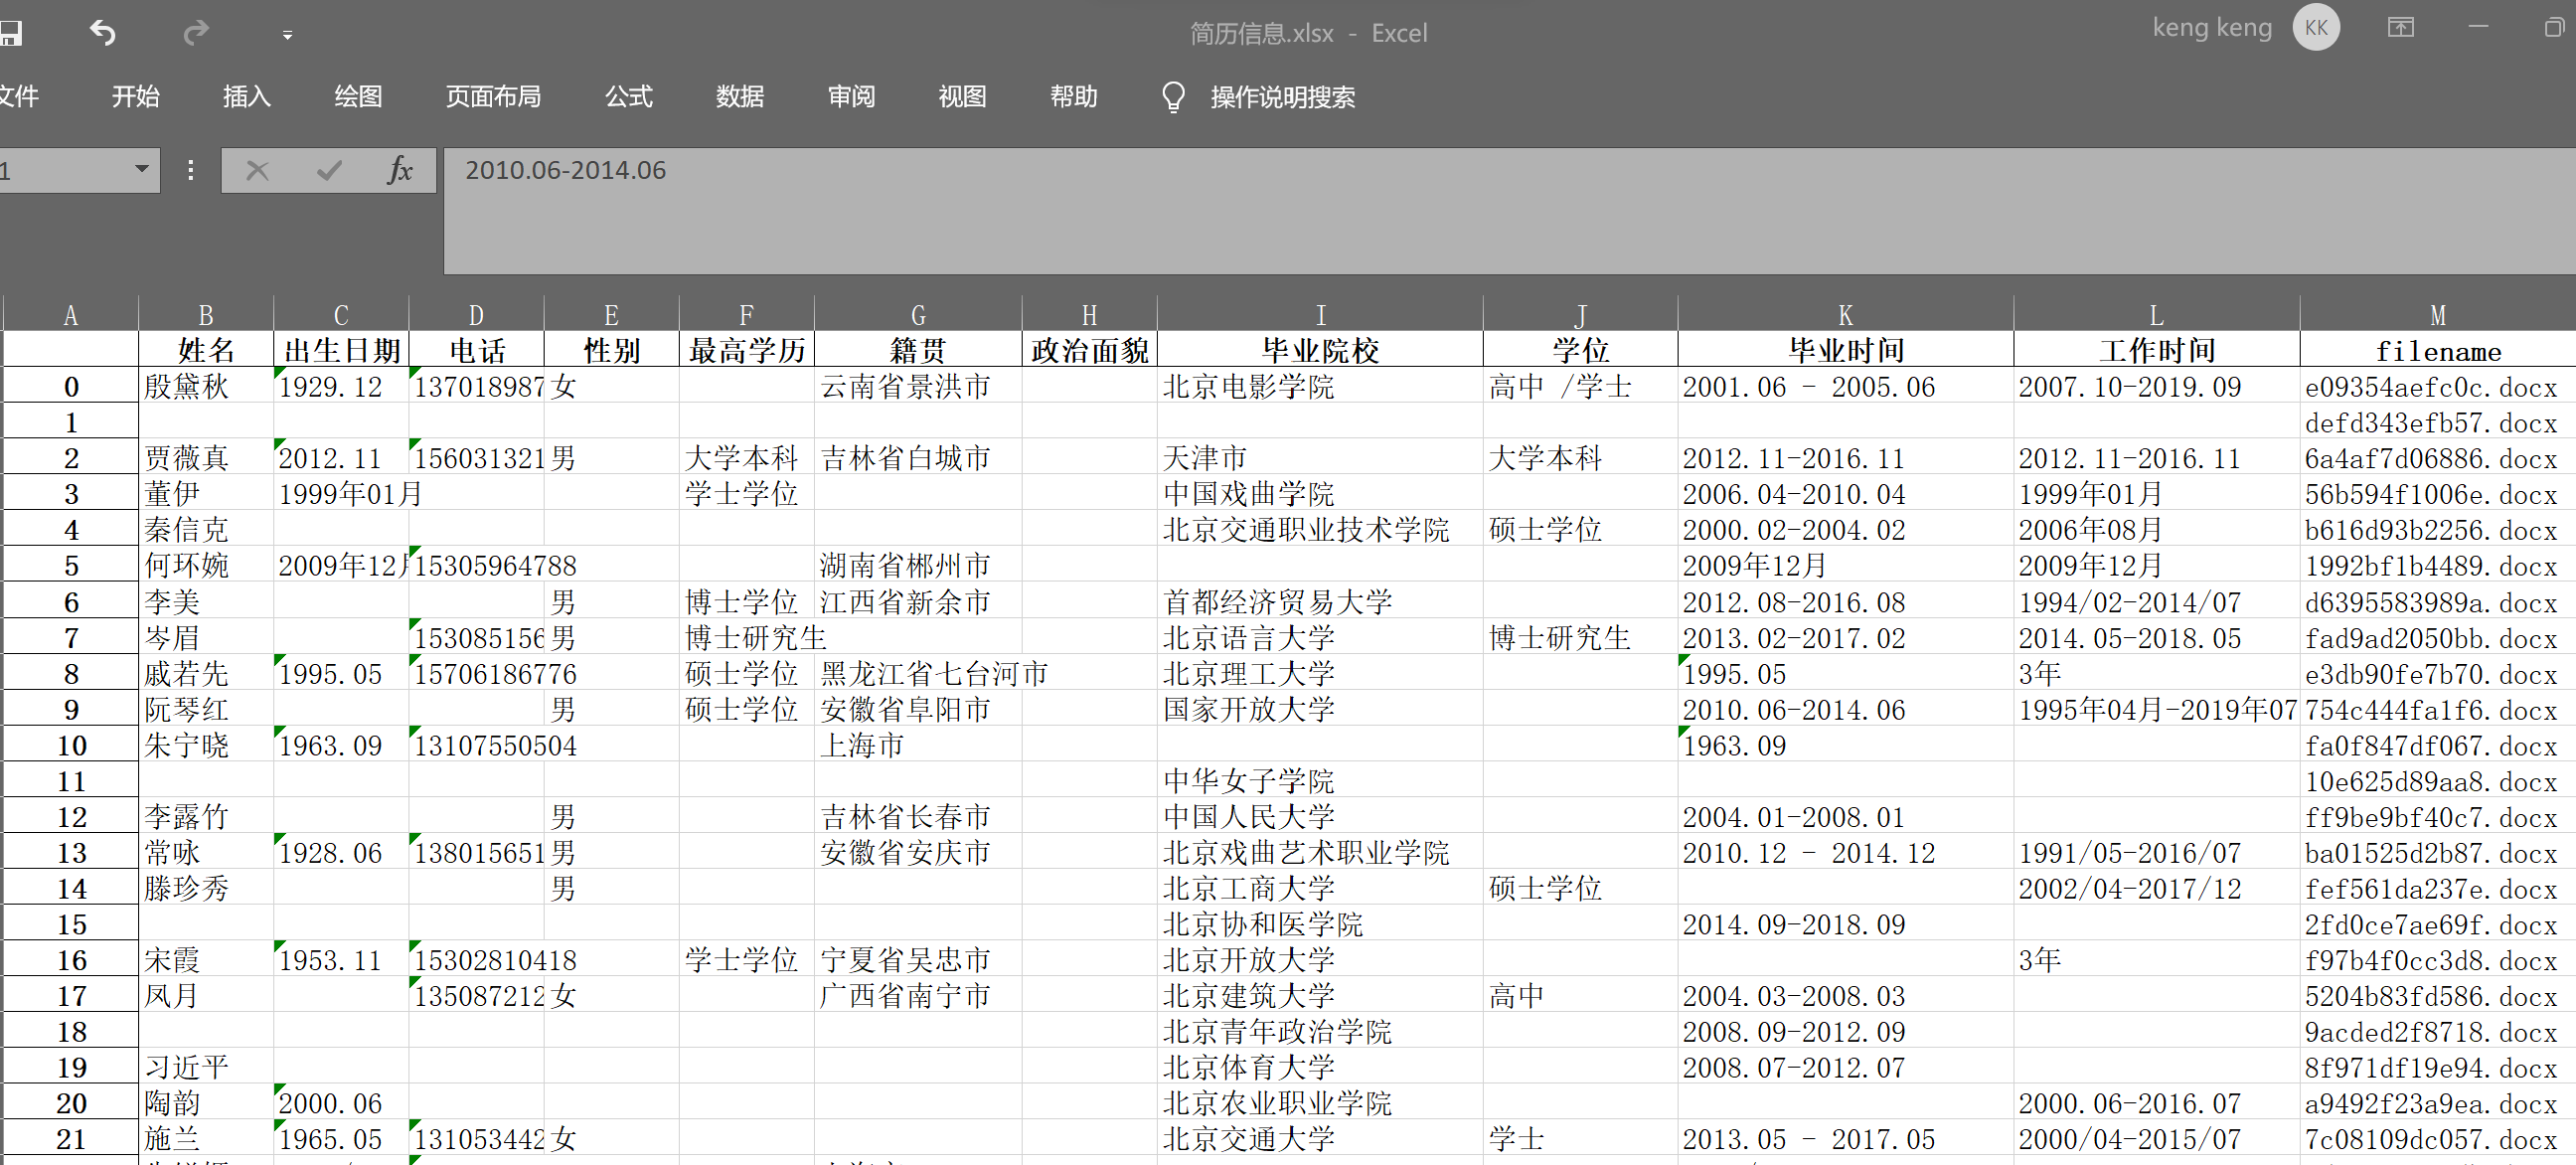Cancel the entry with the X icon

coord(257,170)
